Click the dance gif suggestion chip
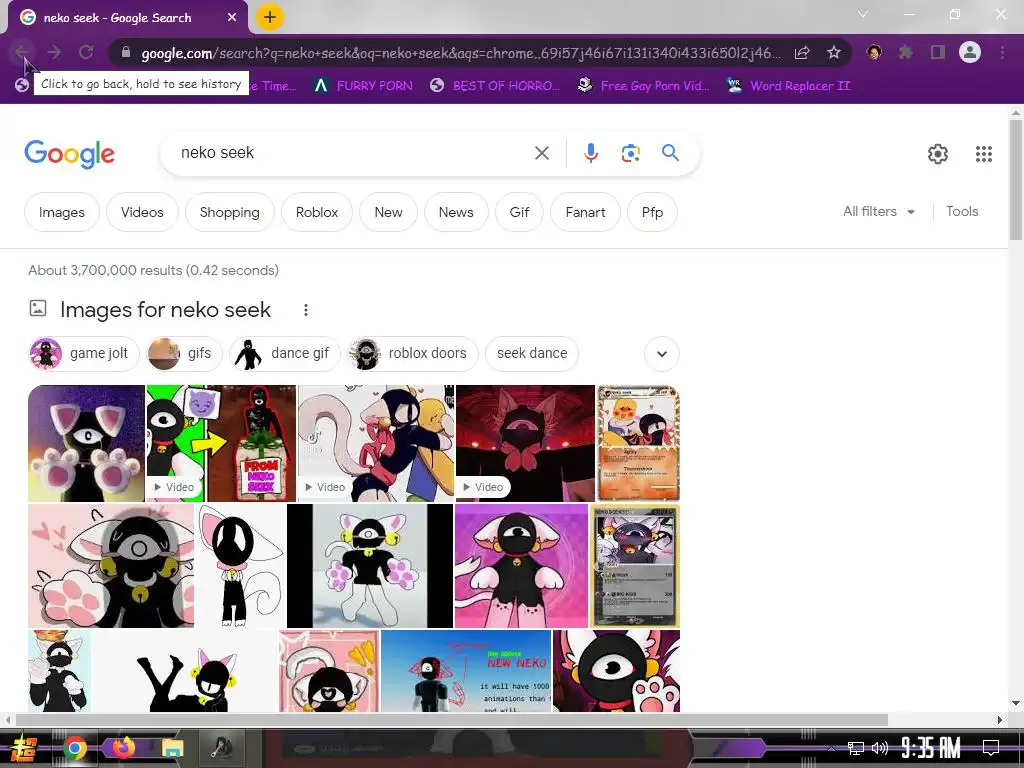The height and width of the screenshot is (768, 1024). coord(284,353)
